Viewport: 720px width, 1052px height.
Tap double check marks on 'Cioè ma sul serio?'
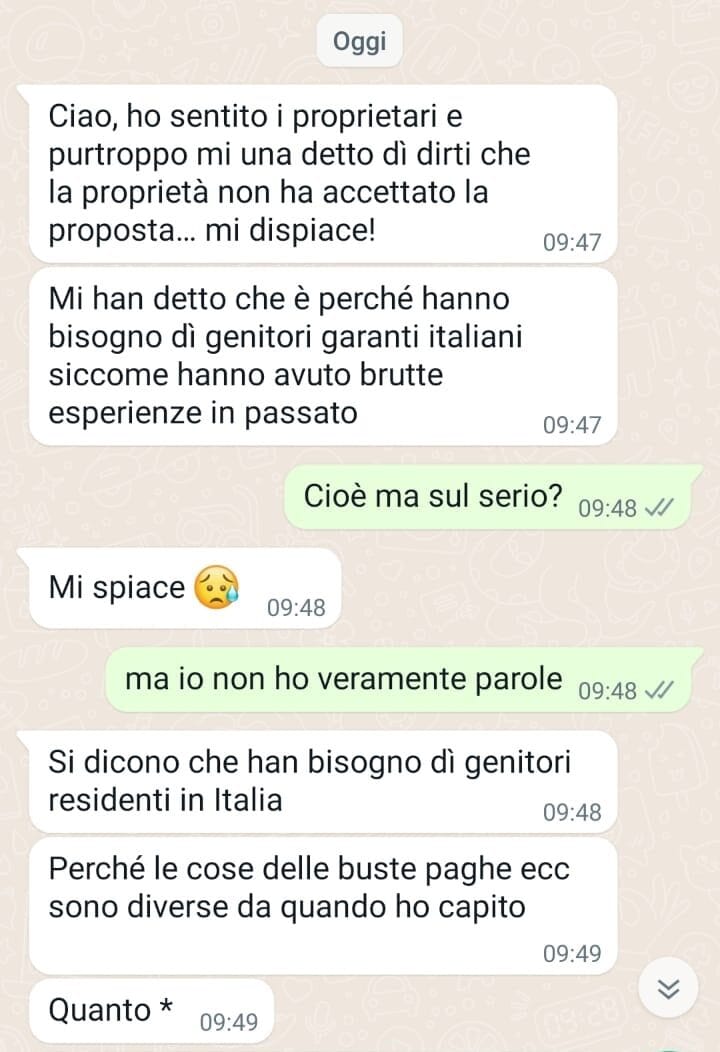point(658,509)
